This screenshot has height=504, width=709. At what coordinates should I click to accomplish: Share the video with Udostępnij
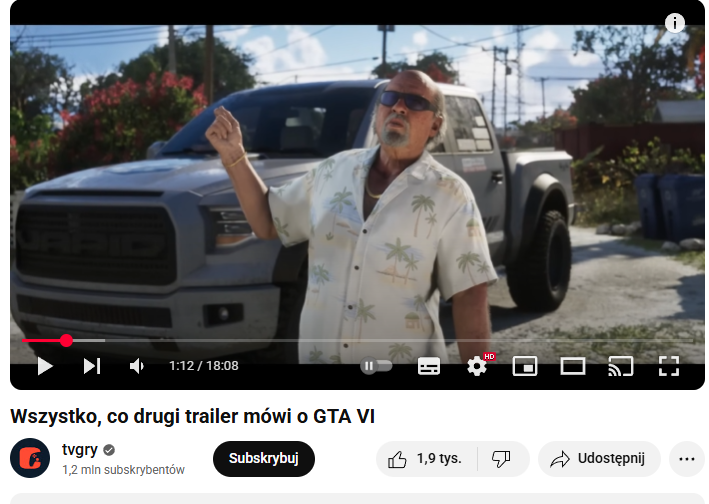click(x=599, y=459)
